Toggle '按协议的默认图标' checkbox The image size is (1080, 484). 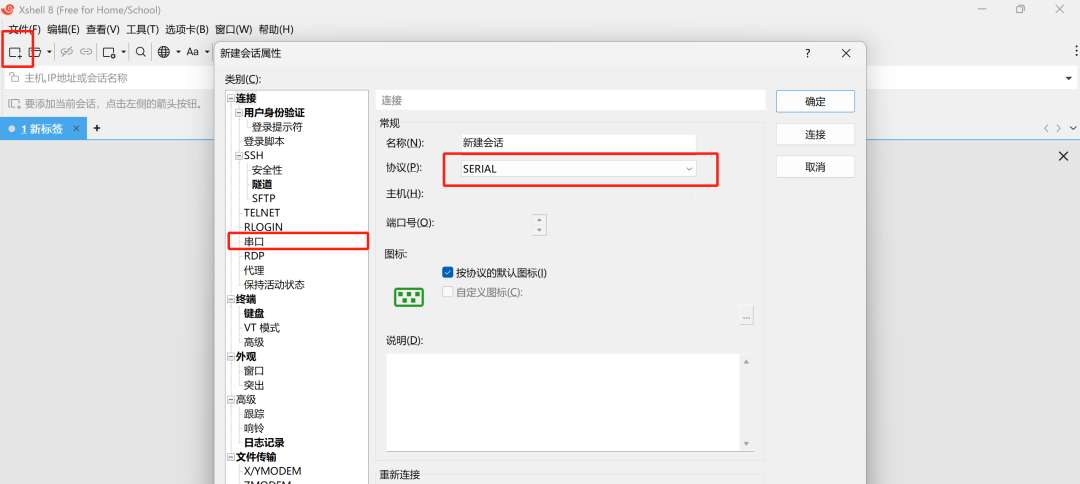tap(447, 273)
